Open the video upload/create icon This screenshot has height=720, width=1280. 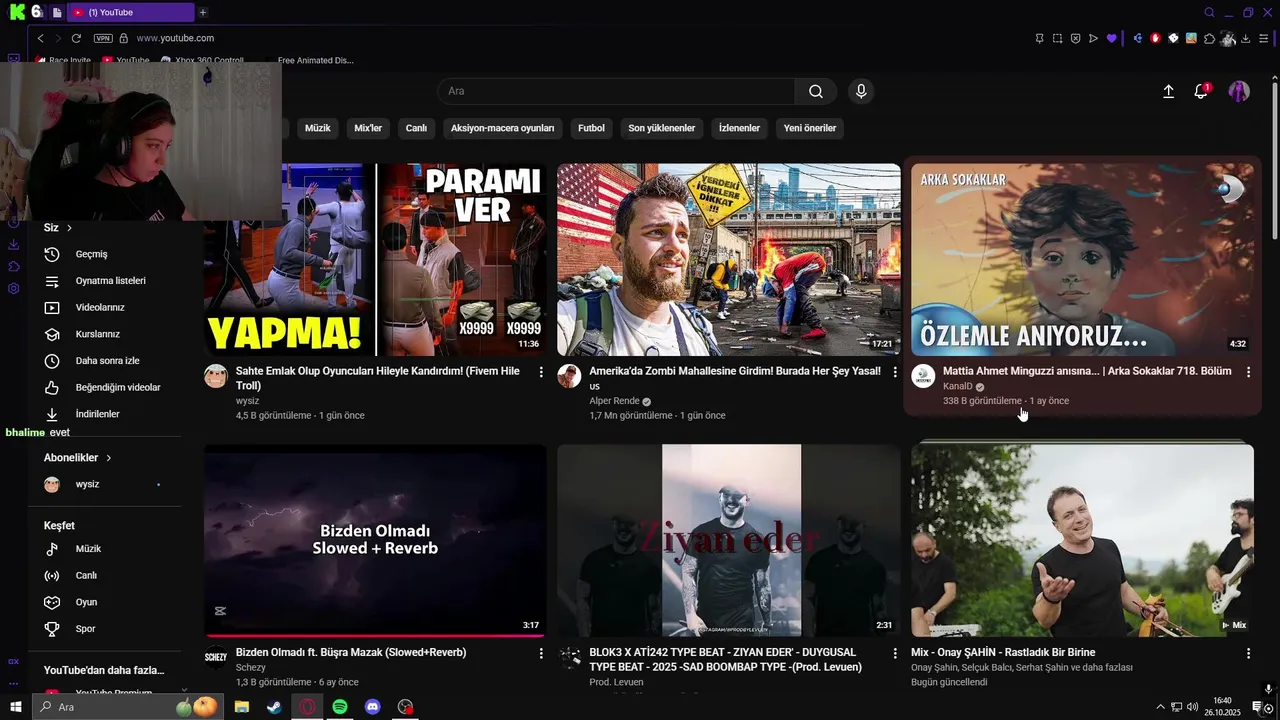coord(1168,91)
